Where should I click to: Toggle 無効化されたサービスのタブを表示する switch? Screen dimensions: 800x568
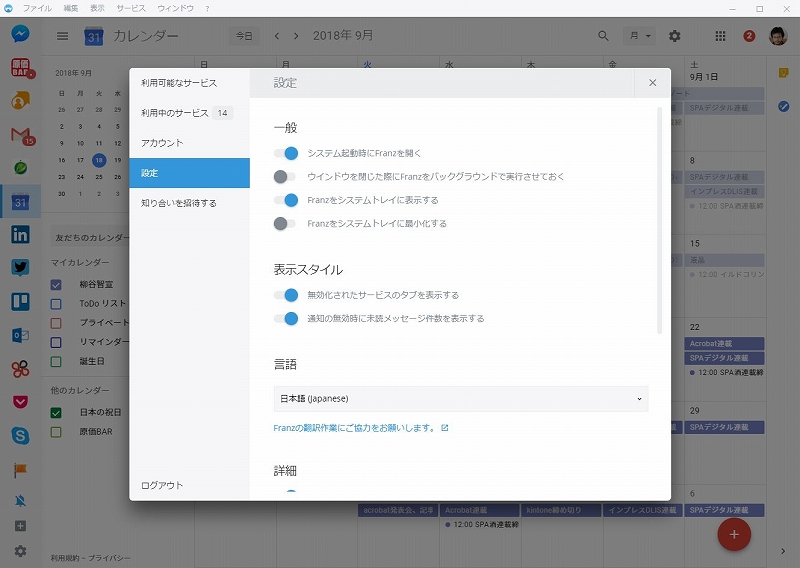tap(286, 295)
